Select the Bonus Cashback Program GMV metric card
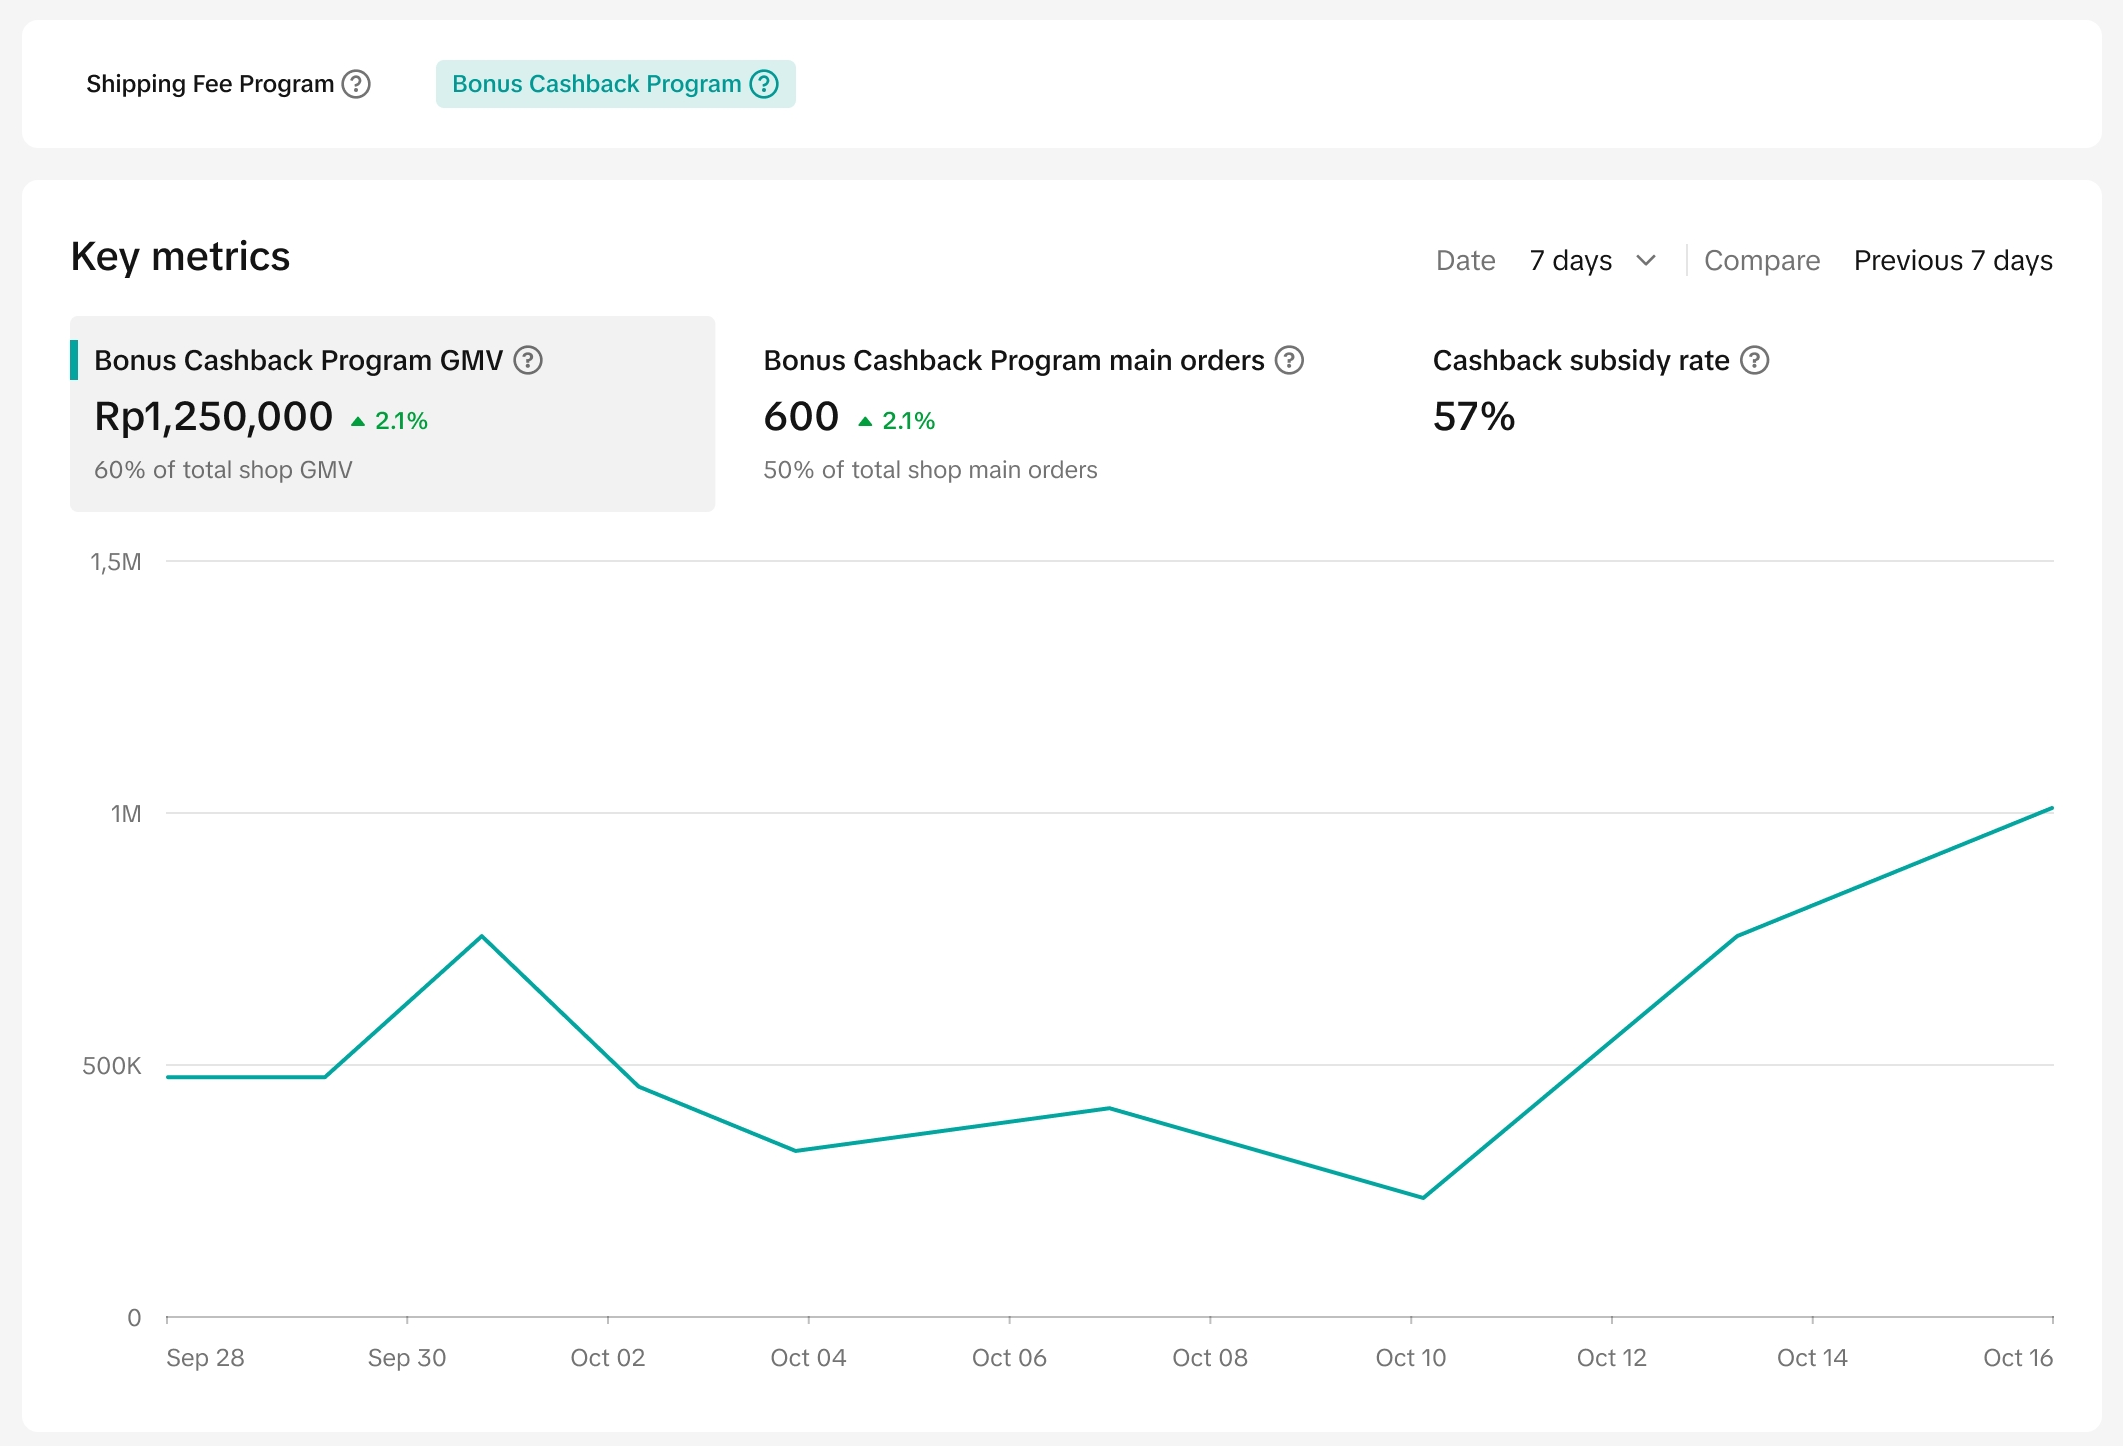The height and width of the screenshot is (1446, 2123). pos(392,414)
